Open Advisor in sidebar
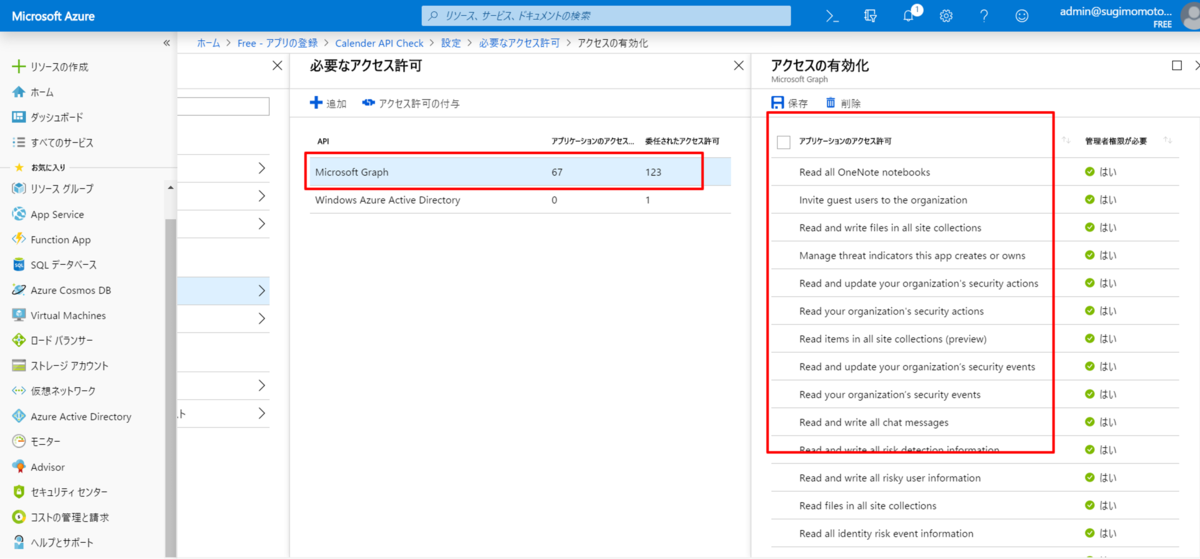 [38, 467]
